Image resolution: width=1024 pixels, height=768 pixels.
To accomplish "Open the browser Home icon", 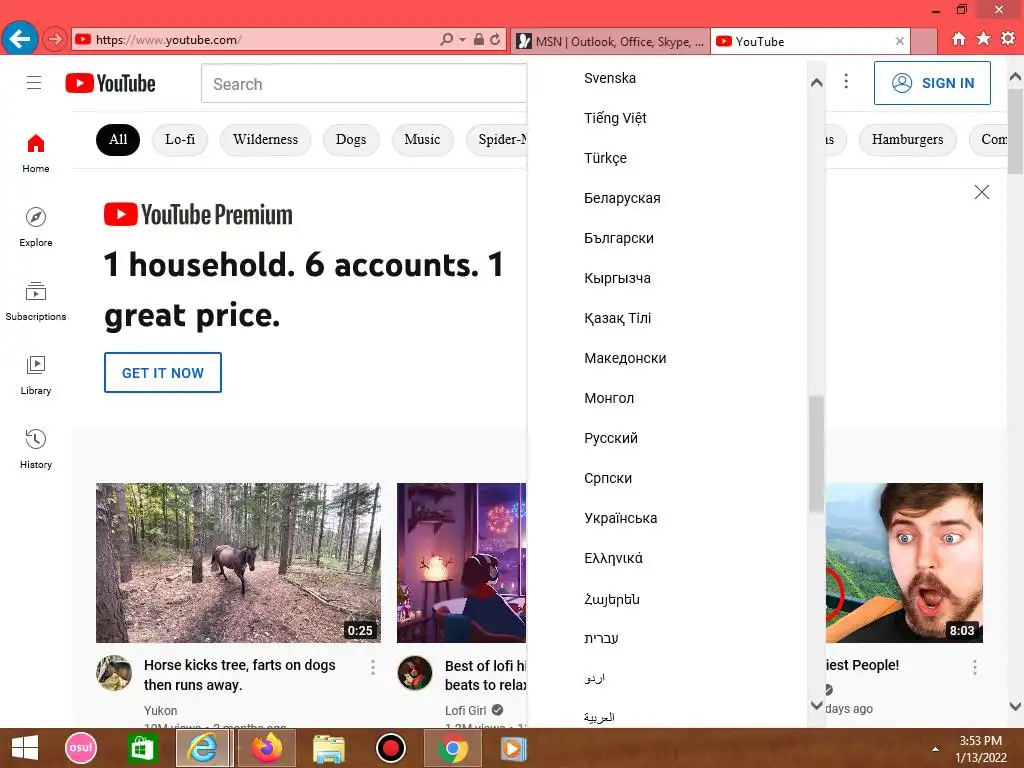I will 958,39.
